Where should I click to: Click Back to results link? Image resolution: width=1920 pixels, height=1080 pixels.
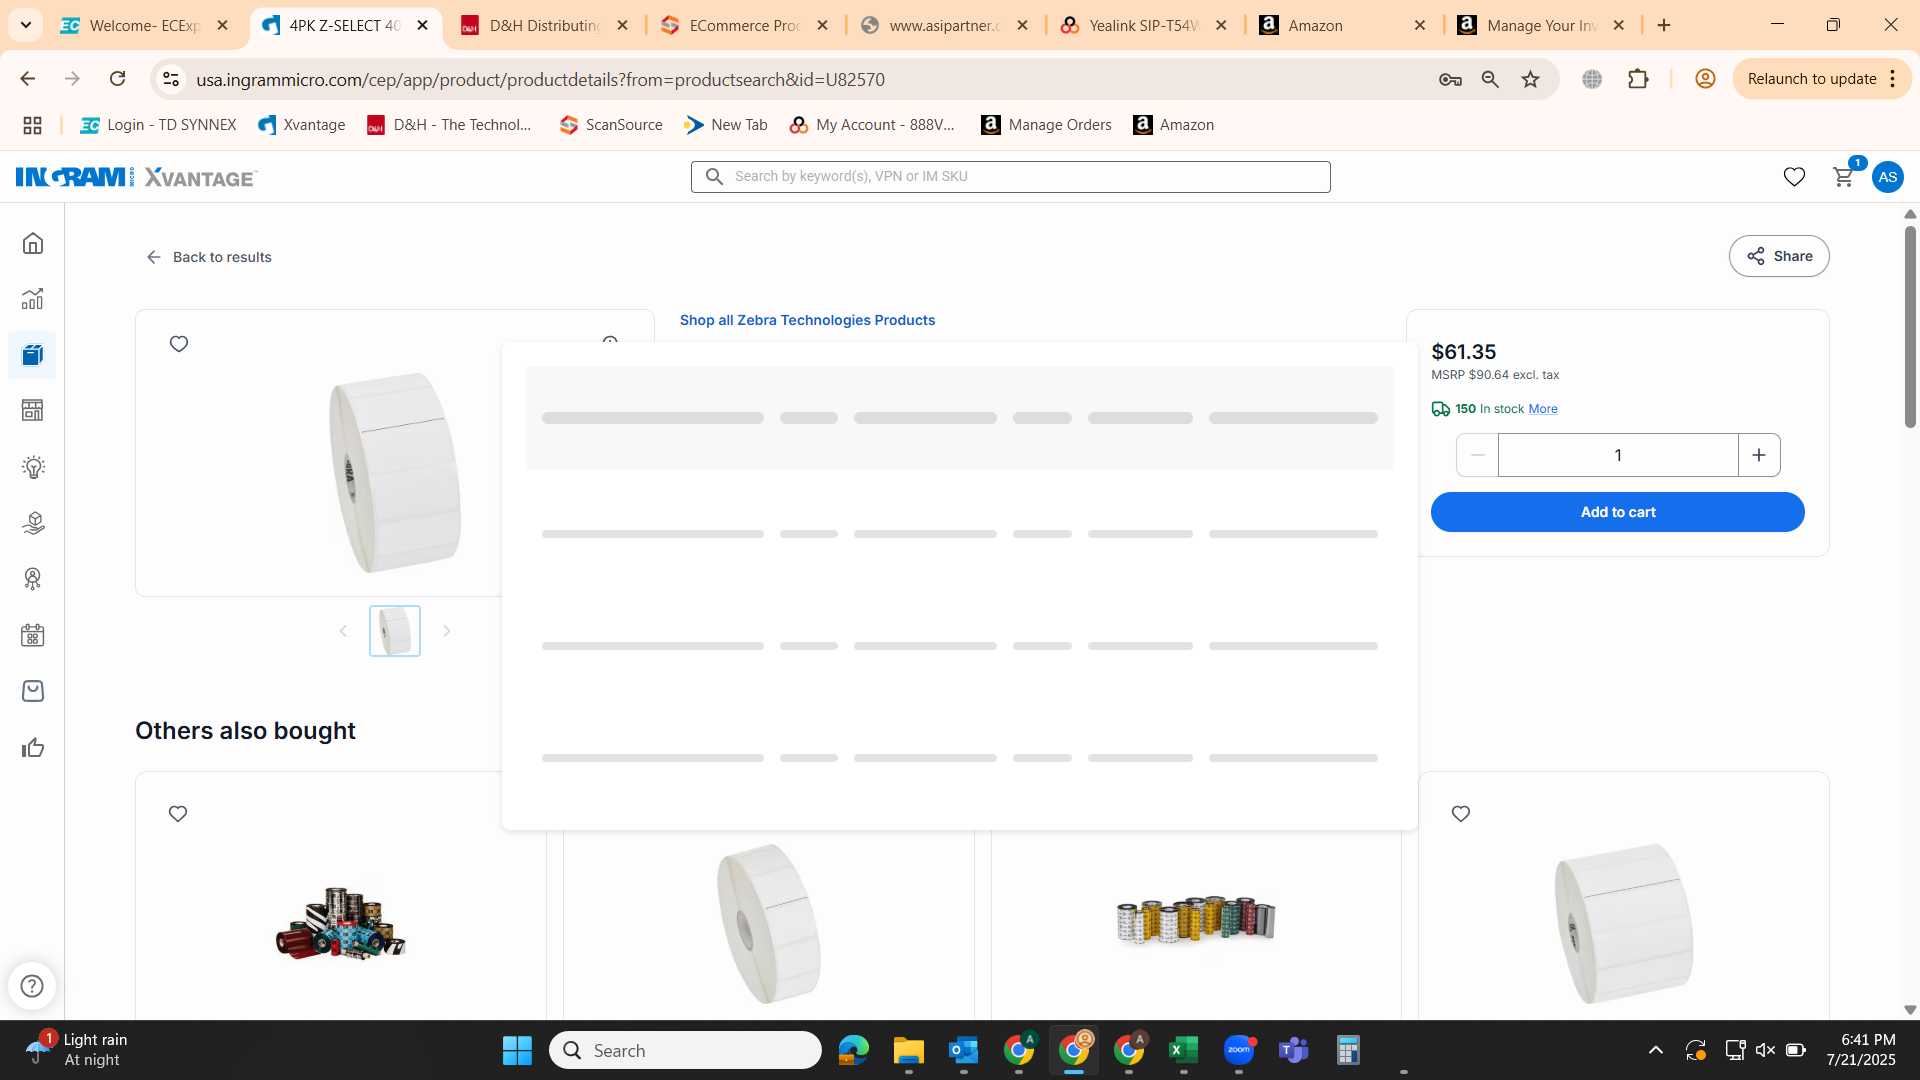click(209, 257)
